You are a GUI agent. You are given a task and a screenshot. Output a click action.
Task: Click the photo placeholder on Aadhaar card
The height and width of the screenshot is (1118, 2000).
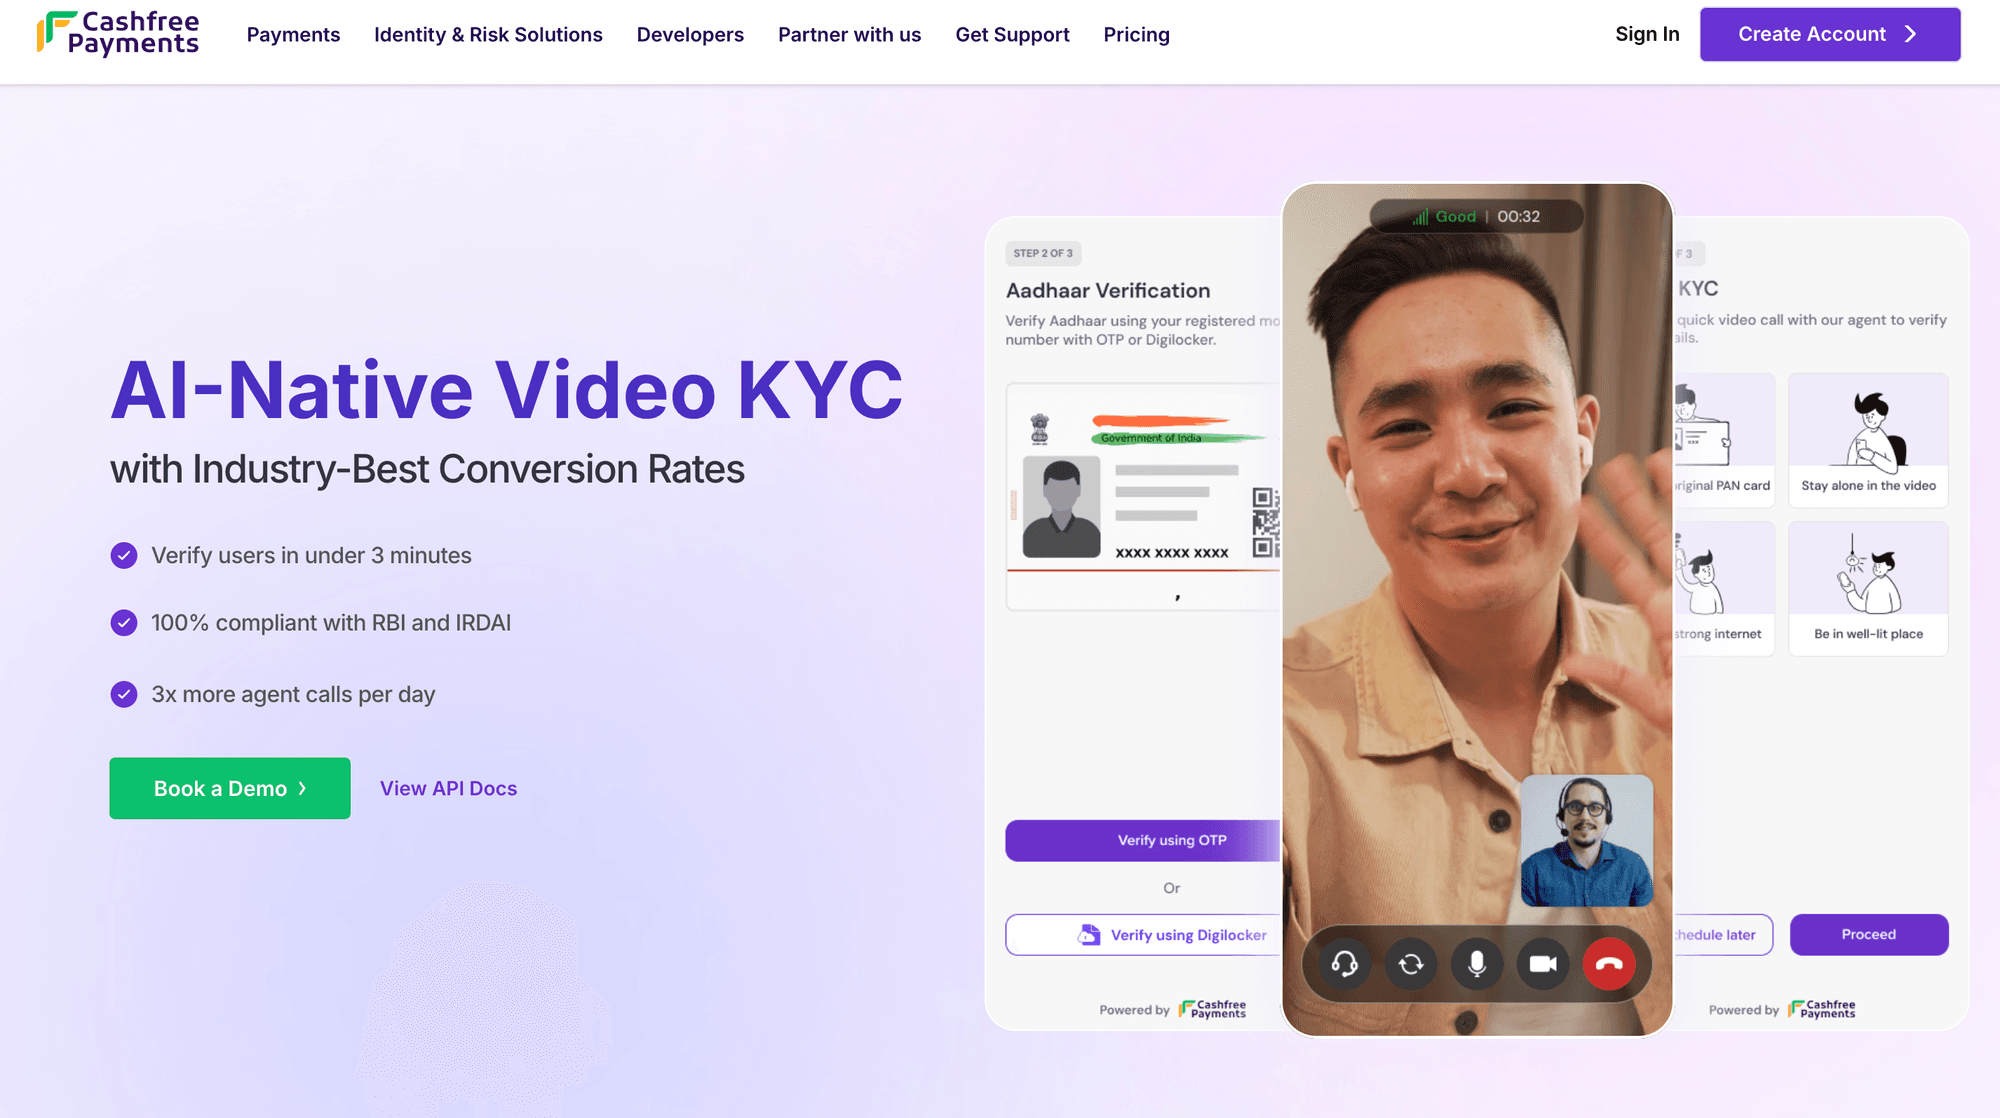(1061, 506)
